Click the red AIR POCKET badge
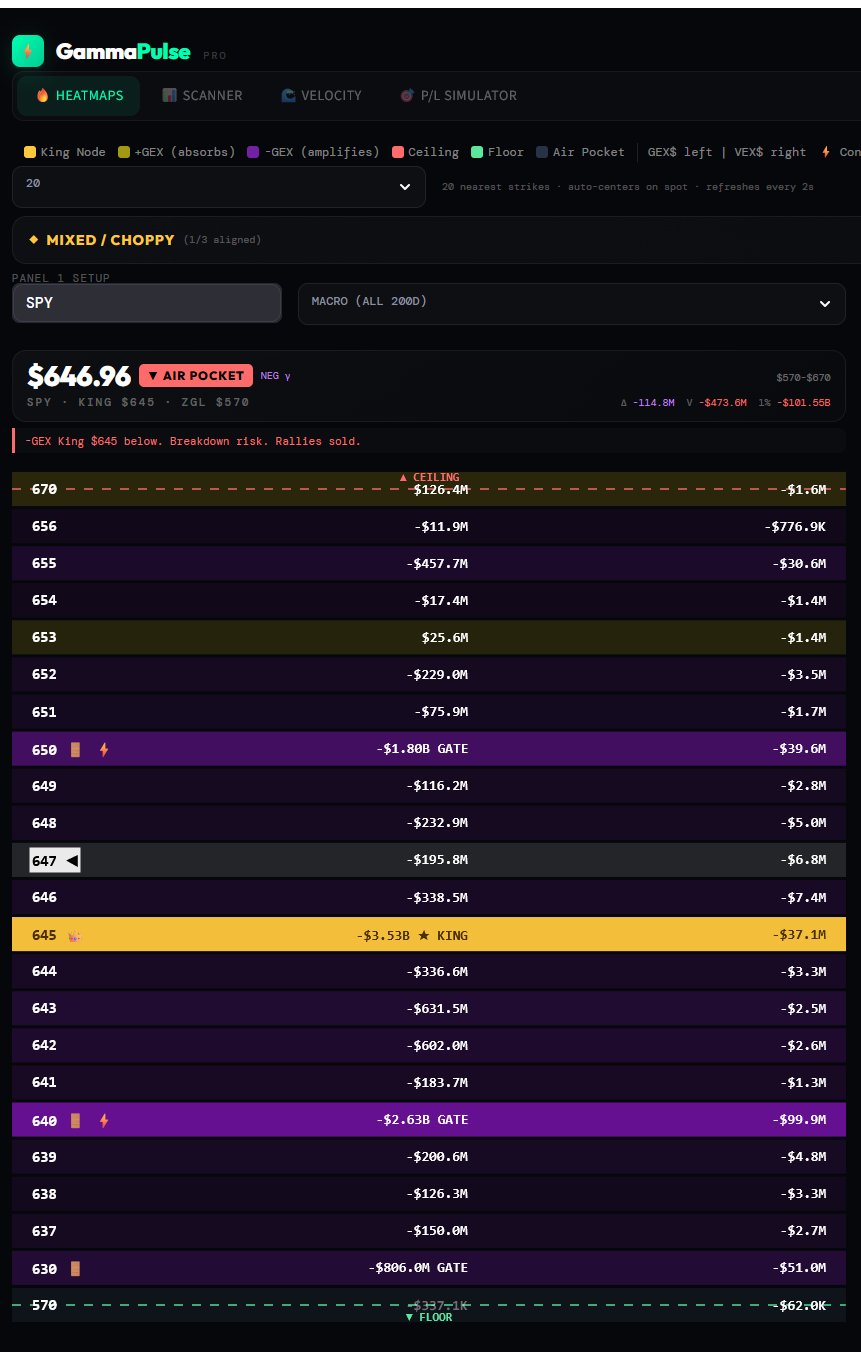 196,376
